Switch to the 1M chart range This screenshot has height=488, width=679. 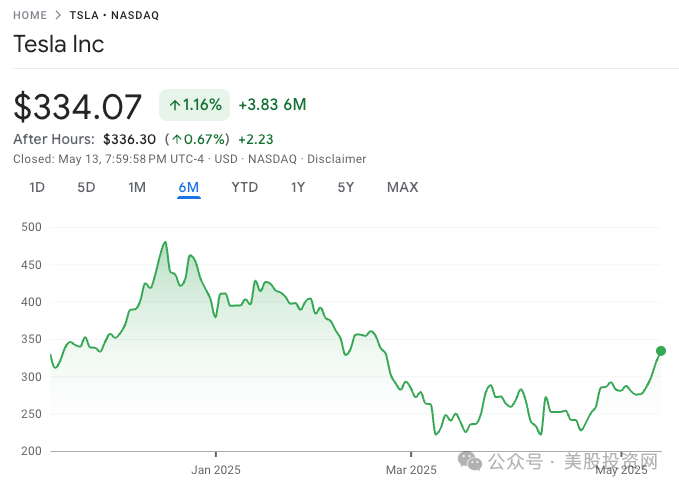point(137,187)
